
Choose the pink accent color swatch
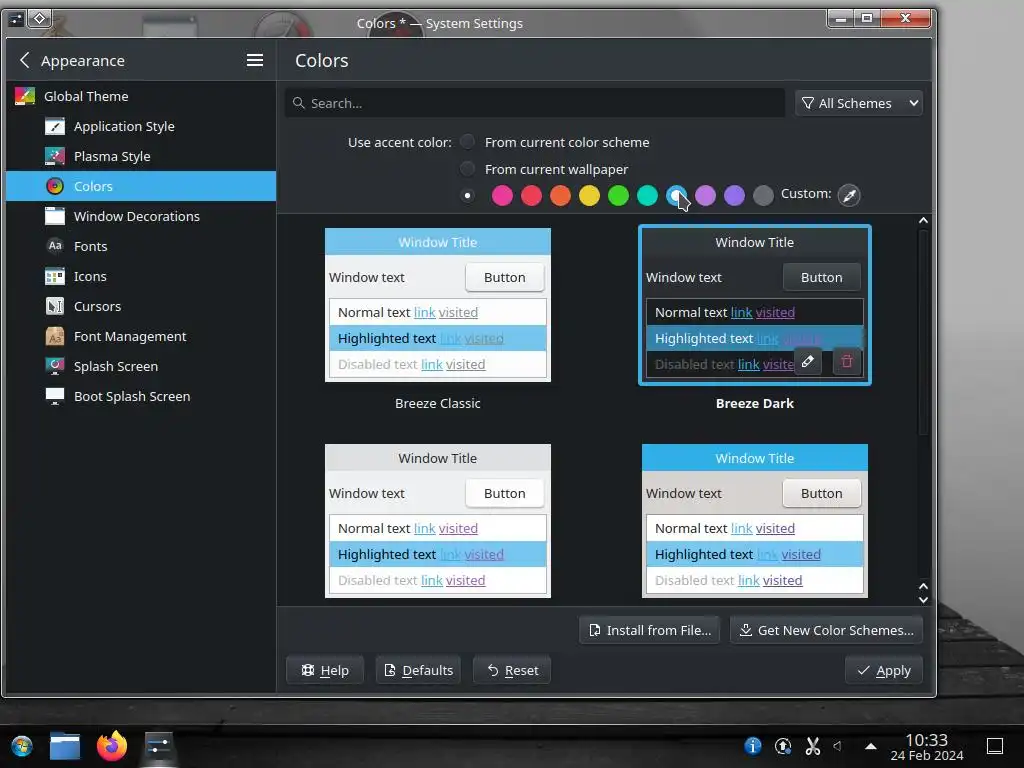click(x=502, y=195)
